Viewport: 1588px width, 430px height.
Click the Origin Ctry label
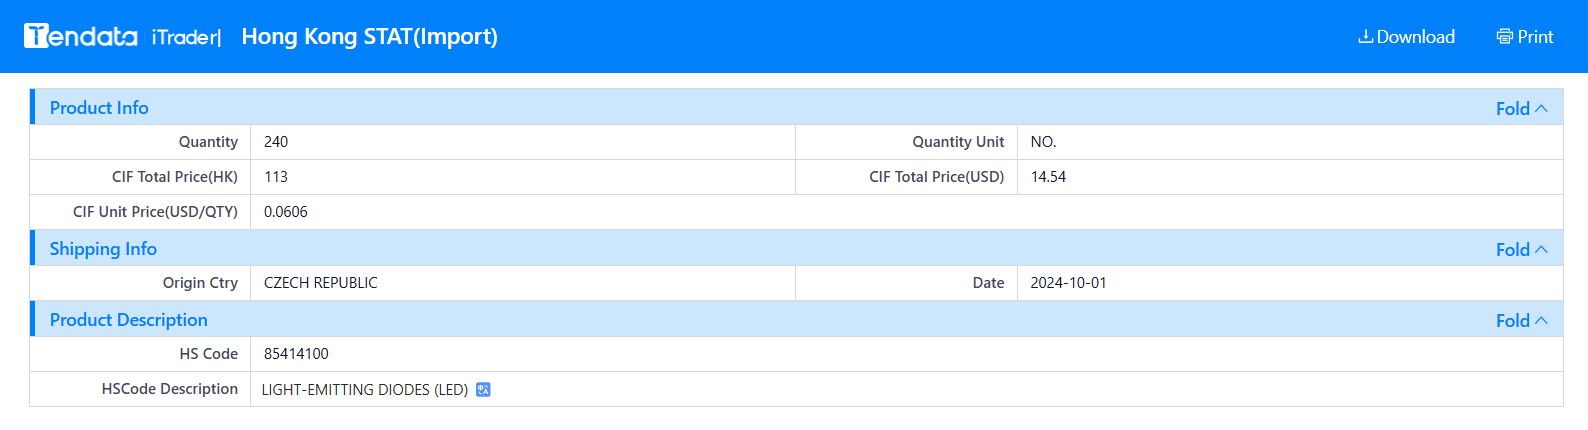(200, 283)
